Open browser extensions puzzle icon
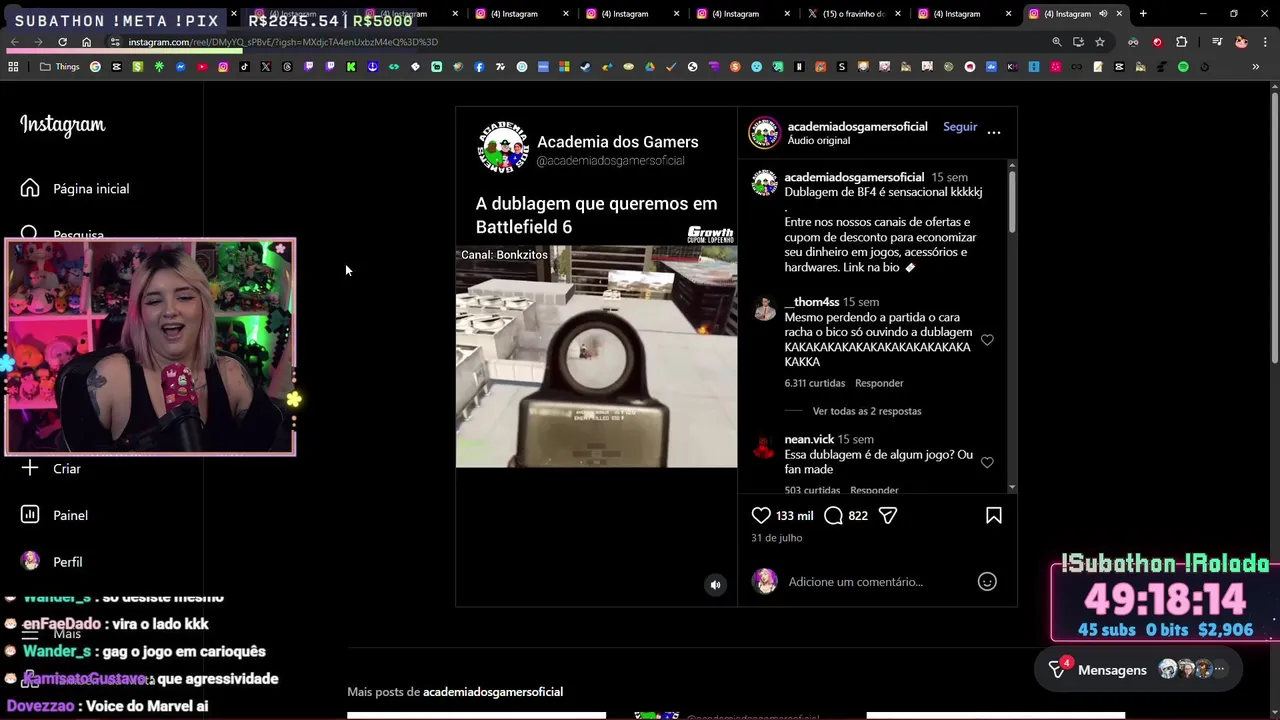Image resolution: width=1280 pixels, height=720 pixels. pos(1181,42)
